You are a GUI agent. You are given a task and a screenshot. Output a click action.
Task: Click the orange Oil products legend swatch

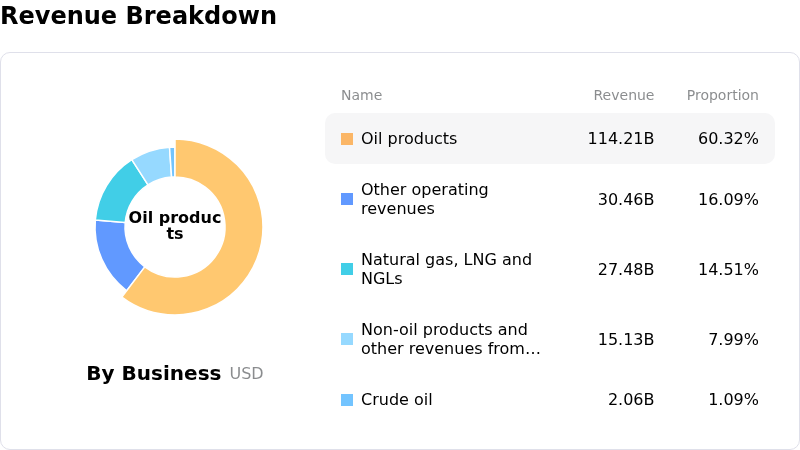pyautogui.click(x=347, y=139)
